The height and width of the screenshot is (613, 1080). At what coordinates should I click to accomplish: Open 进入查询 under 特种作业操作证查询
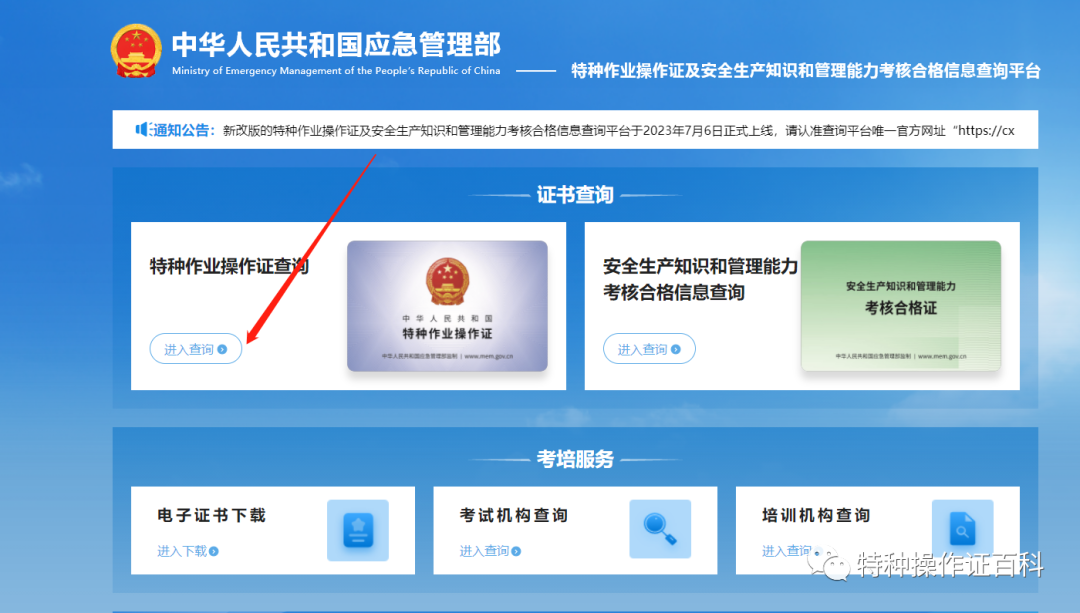pyautogui.click(x=196, y=349)
